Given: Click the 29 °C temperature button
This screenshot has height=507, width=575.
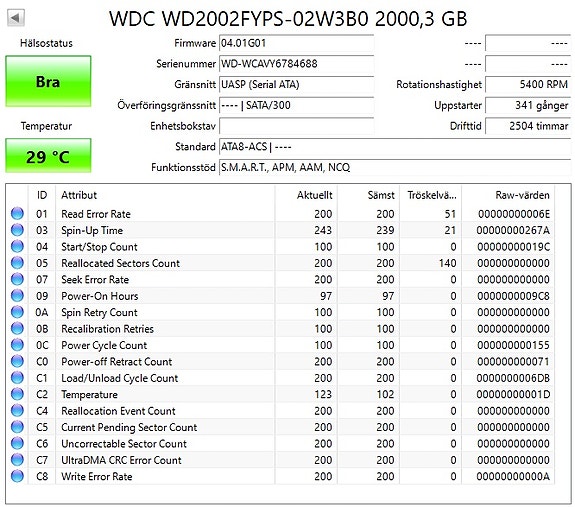Looking at the screenshot, I should (x=48, y=155).
